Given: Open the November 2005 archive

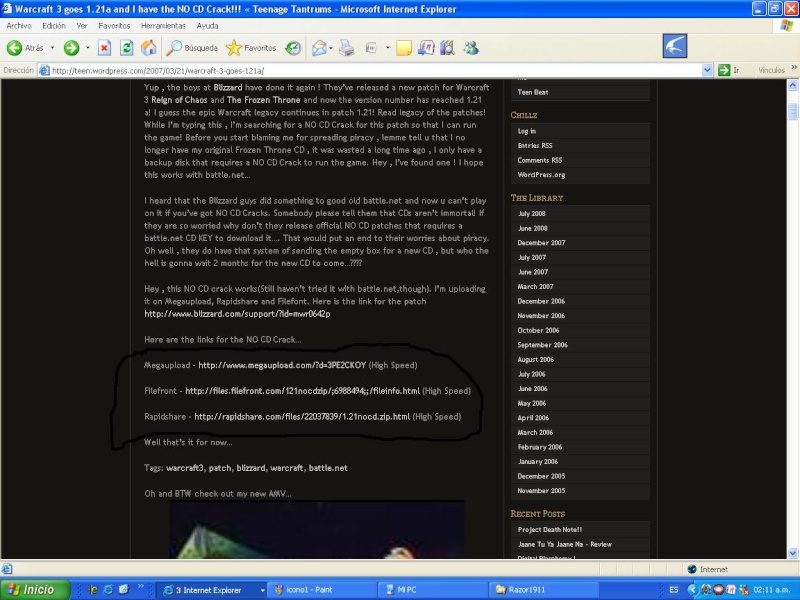Looking at the screenshot, I should [x=541, y=491].
